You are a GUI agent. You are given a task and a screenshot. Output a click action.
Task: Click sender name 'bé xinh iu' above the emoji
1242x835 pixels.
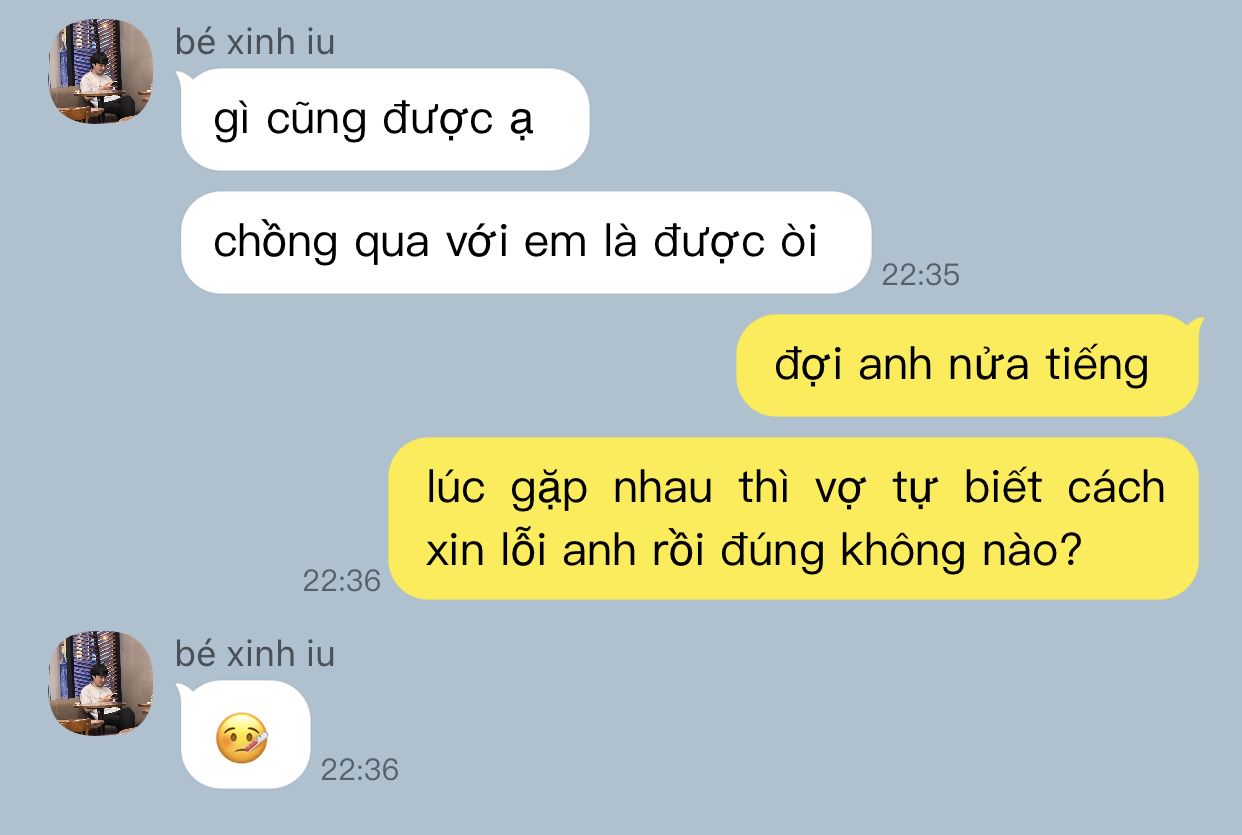pyautogui.click(x=255, y=654)
